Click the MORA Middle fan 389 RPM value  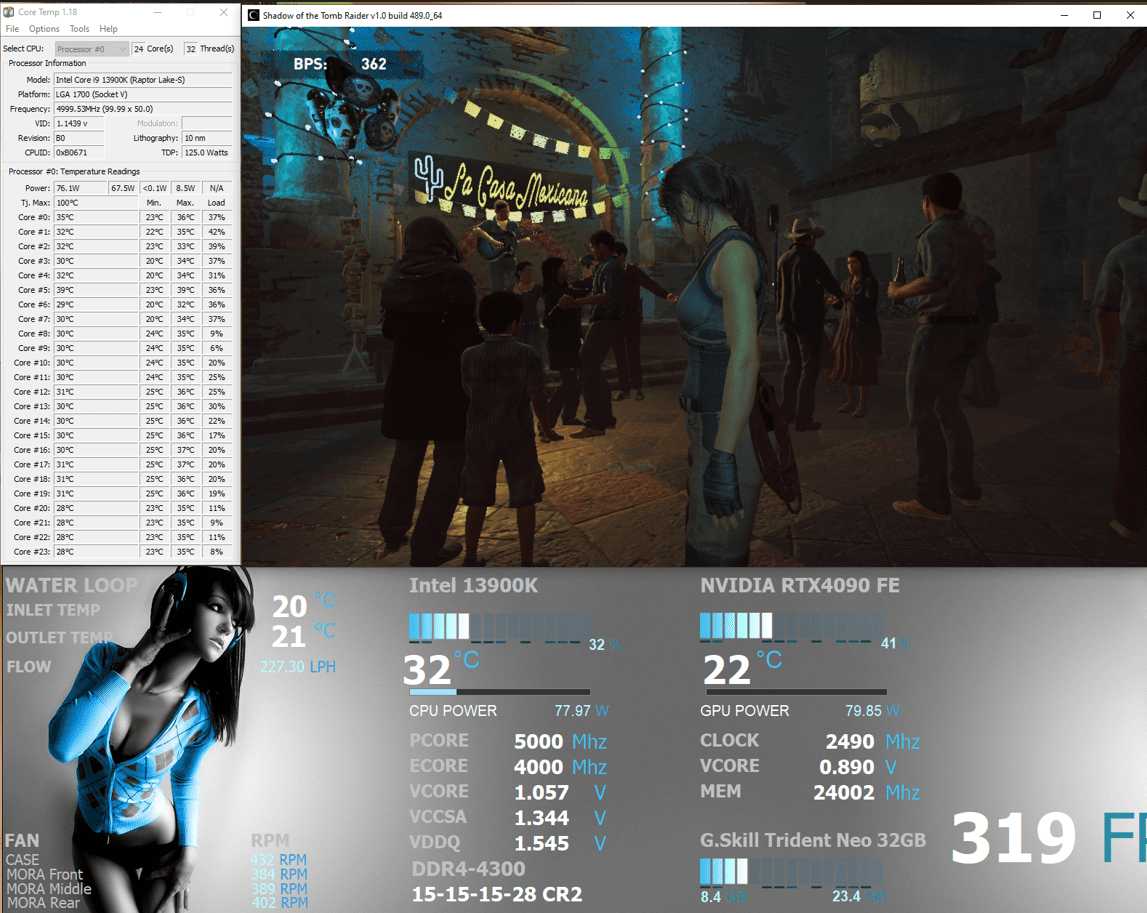click(x=279, y=889)
